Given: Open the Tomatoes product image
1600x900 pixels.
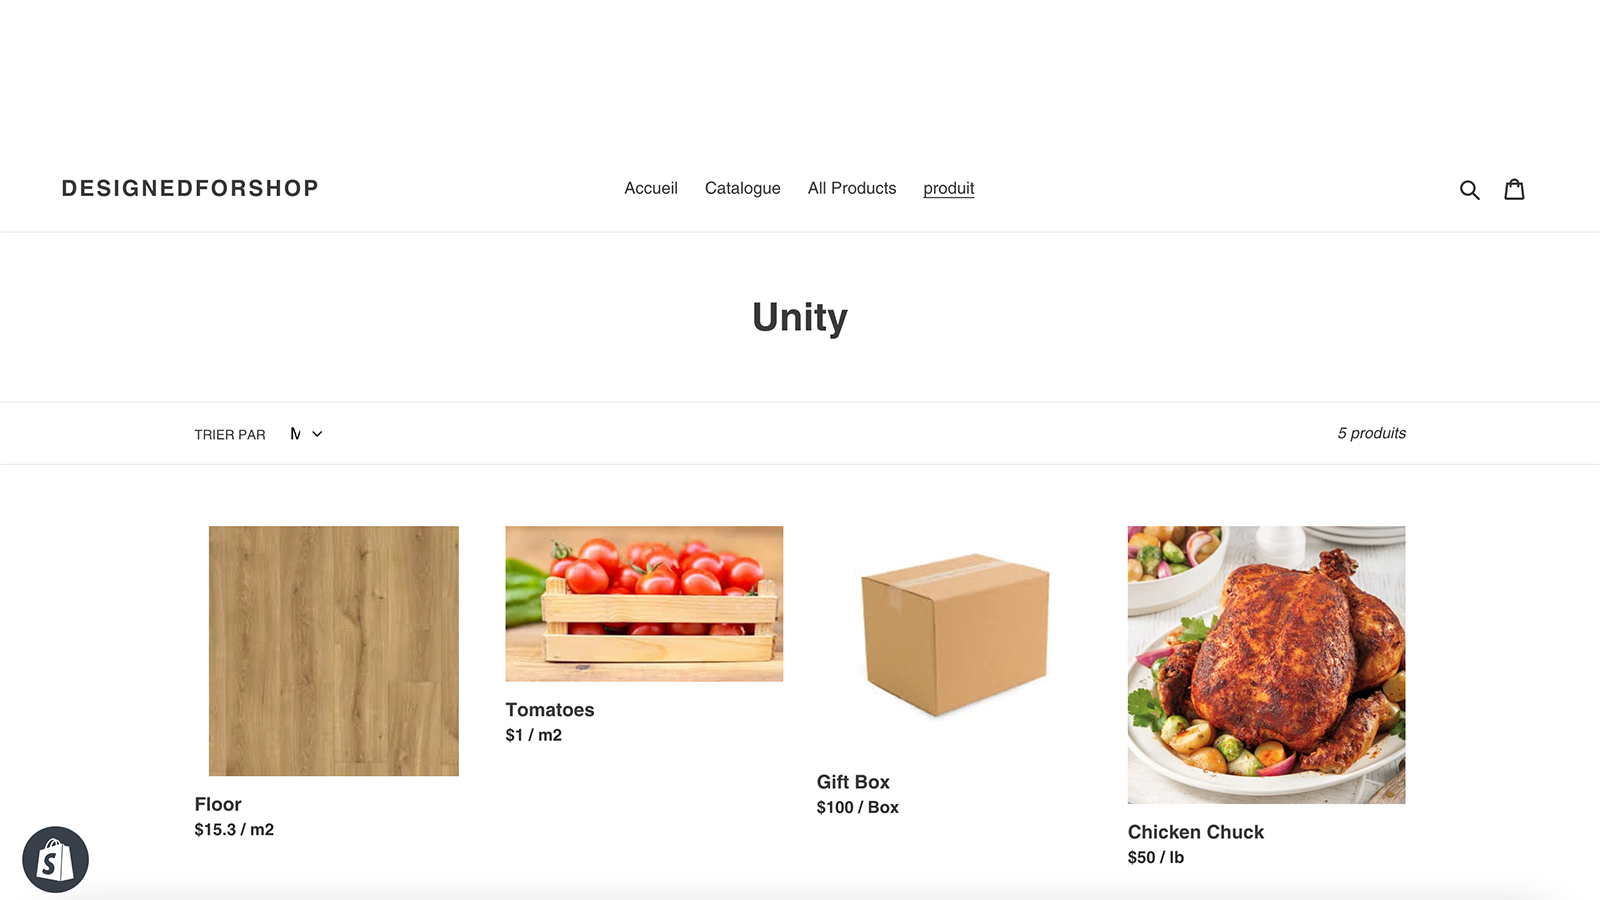Looking at the screenshot, I should (x=644, y=604).
